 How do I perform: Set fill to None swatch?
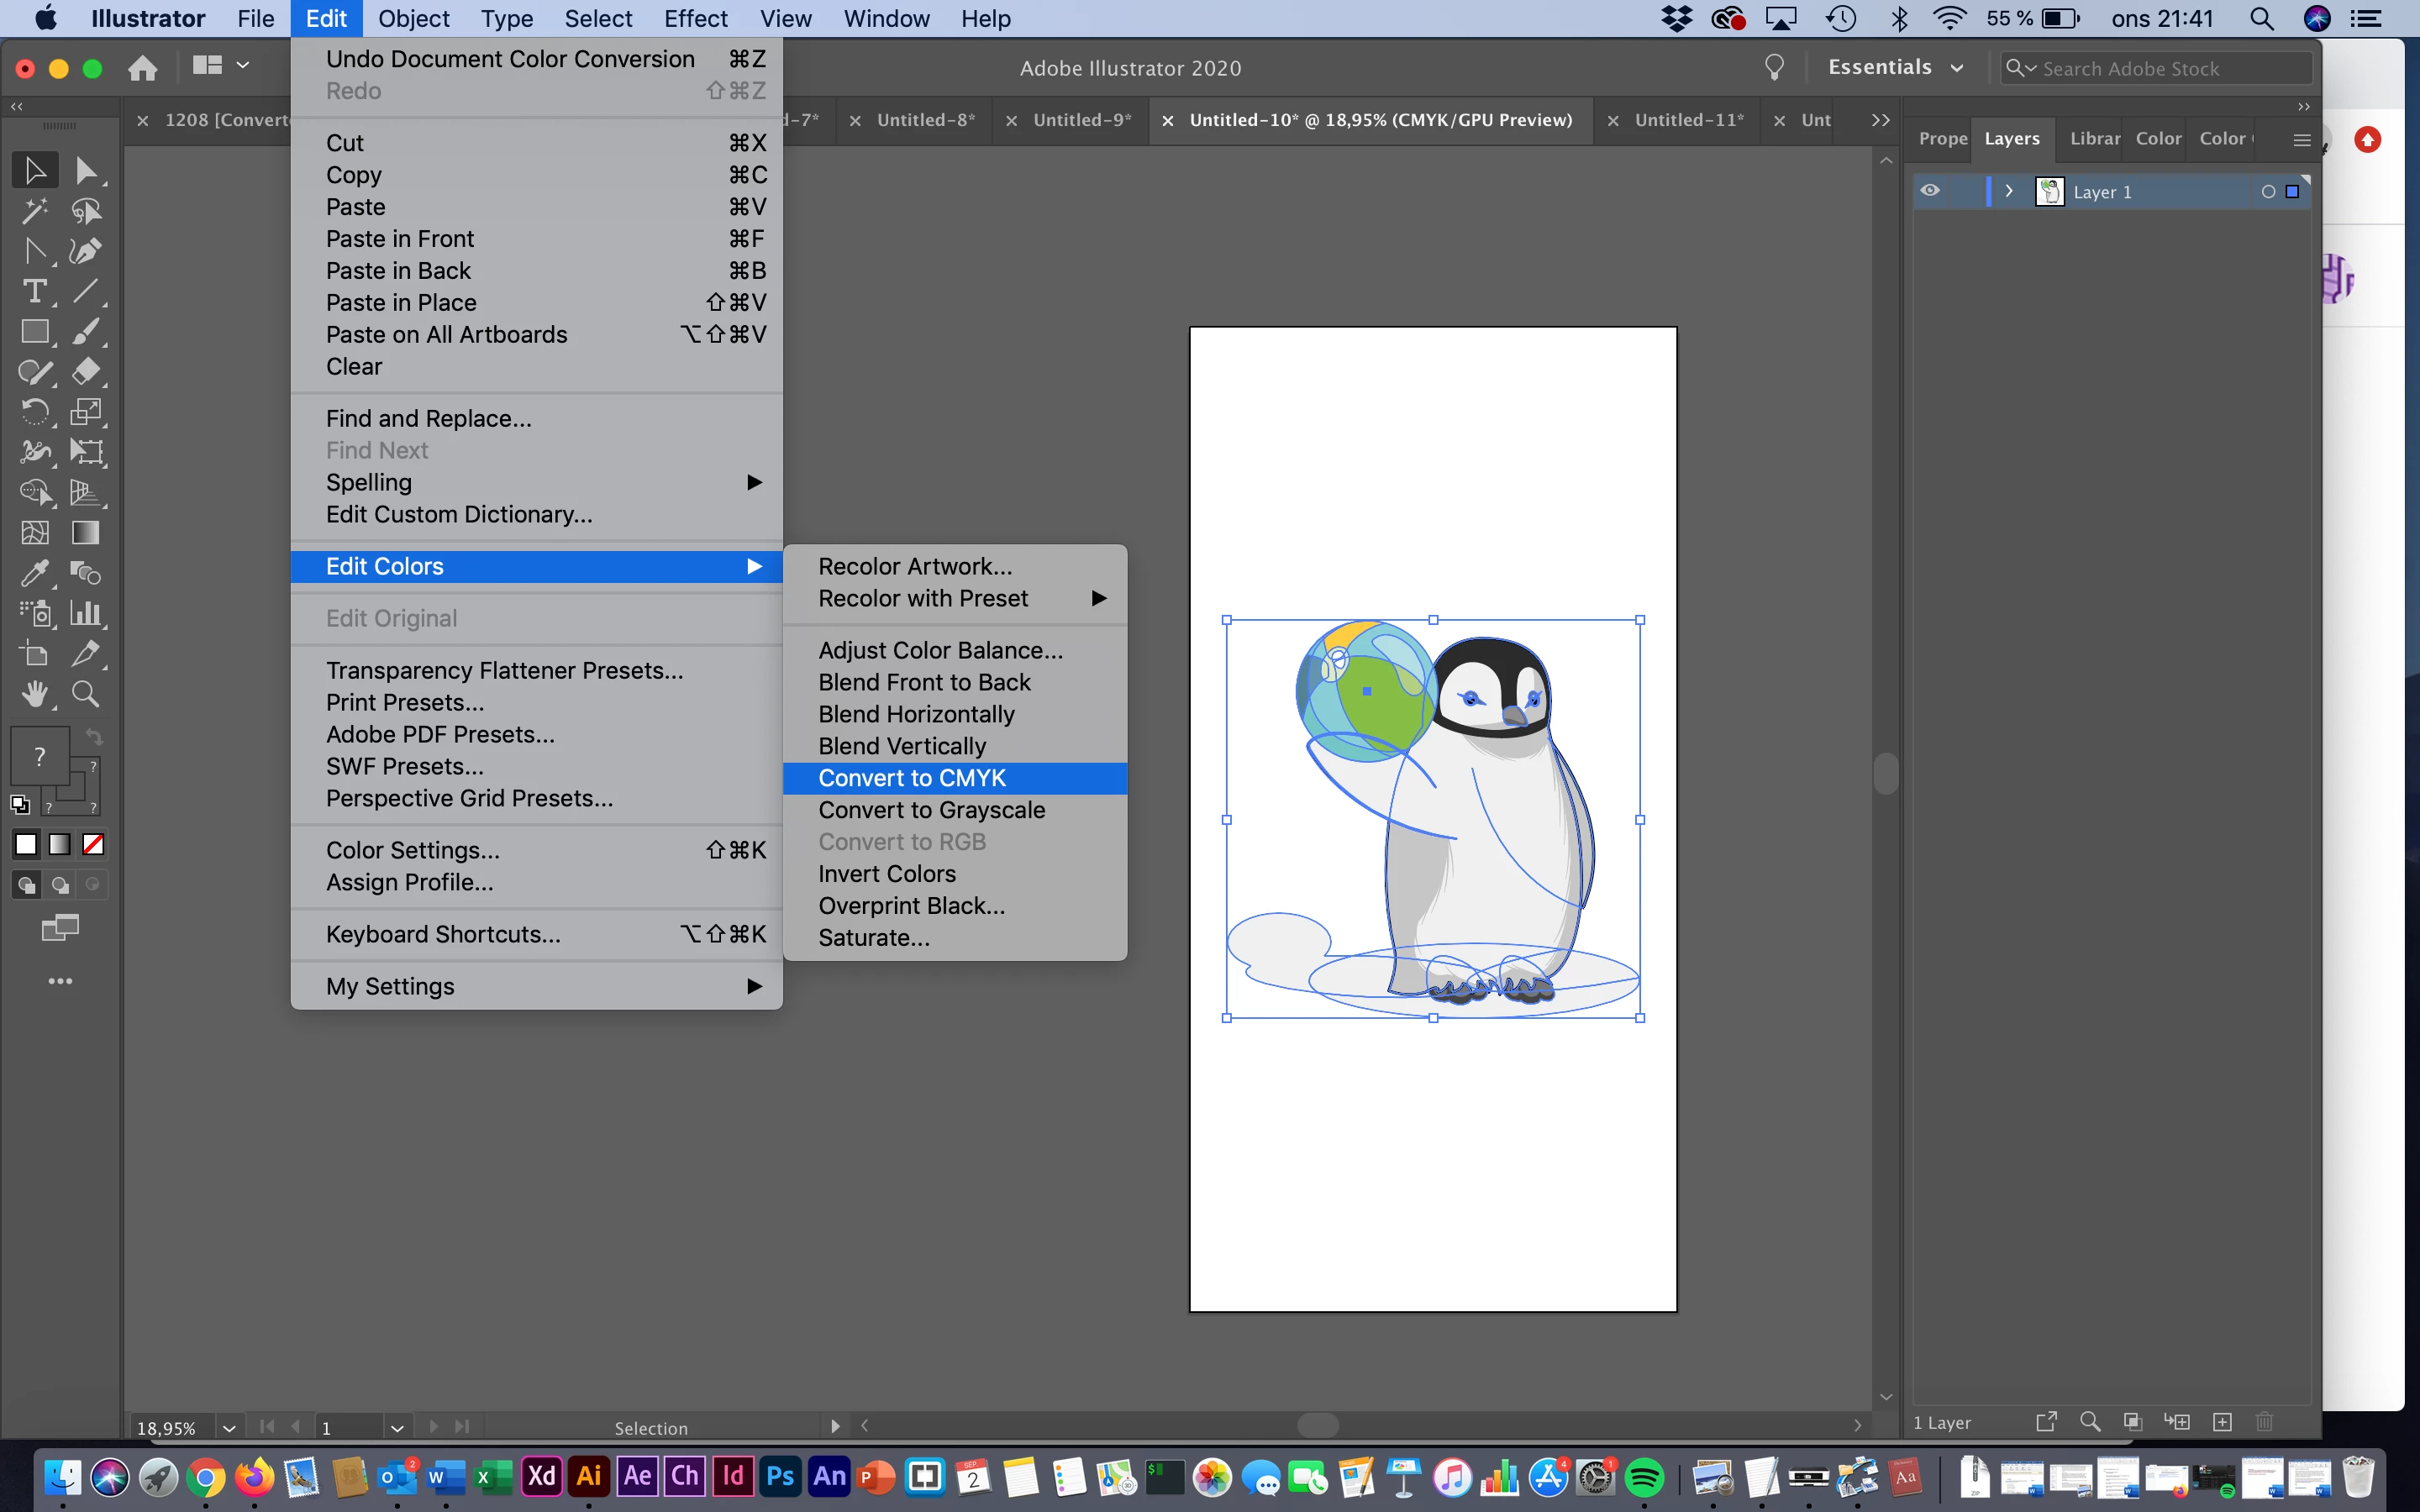point(93,845)
